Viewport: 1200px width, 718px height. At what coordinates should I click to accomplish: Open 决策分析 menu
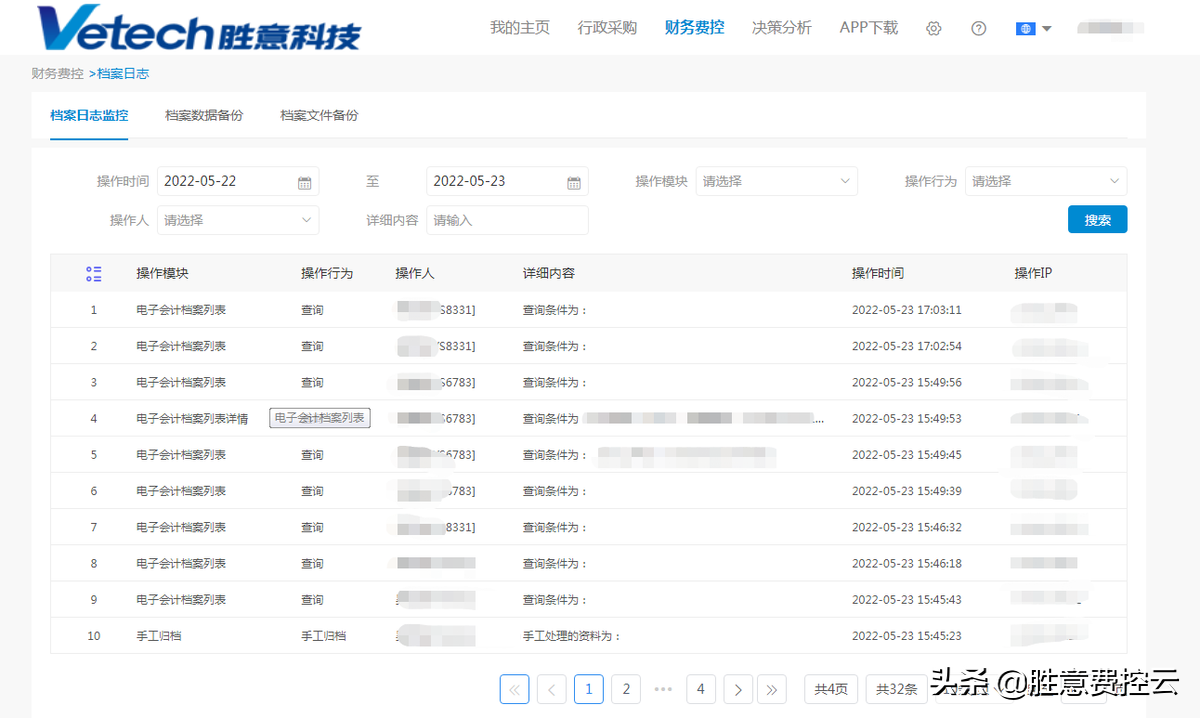click(782, 28)
